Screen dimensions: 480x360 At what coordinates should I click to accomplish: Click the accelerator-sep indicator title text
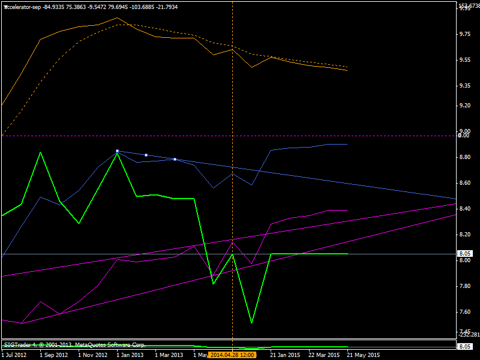23,7
